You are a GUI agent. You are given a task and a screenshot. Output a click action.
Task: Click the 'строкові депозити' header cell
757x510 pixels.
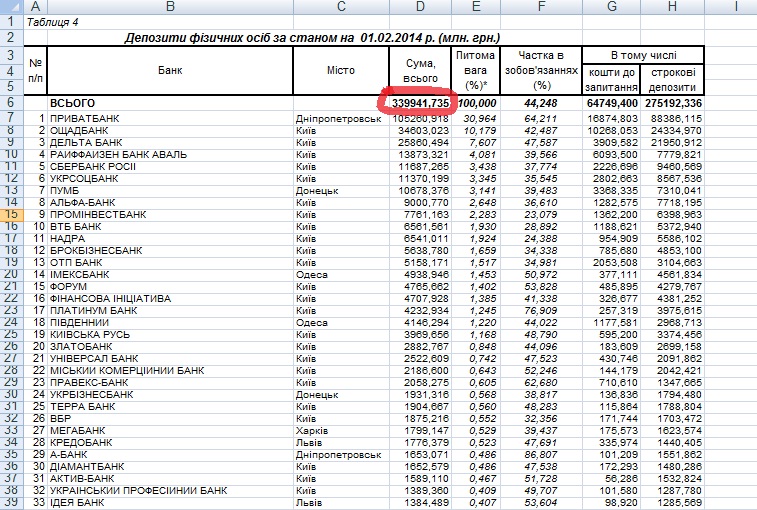(672, 80)
